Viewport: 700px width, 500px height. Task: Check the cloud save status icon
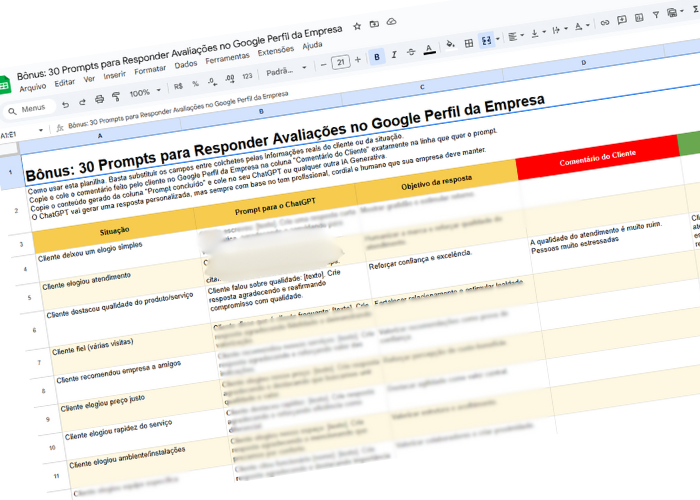pyautogui.click(x=392, y=21)
